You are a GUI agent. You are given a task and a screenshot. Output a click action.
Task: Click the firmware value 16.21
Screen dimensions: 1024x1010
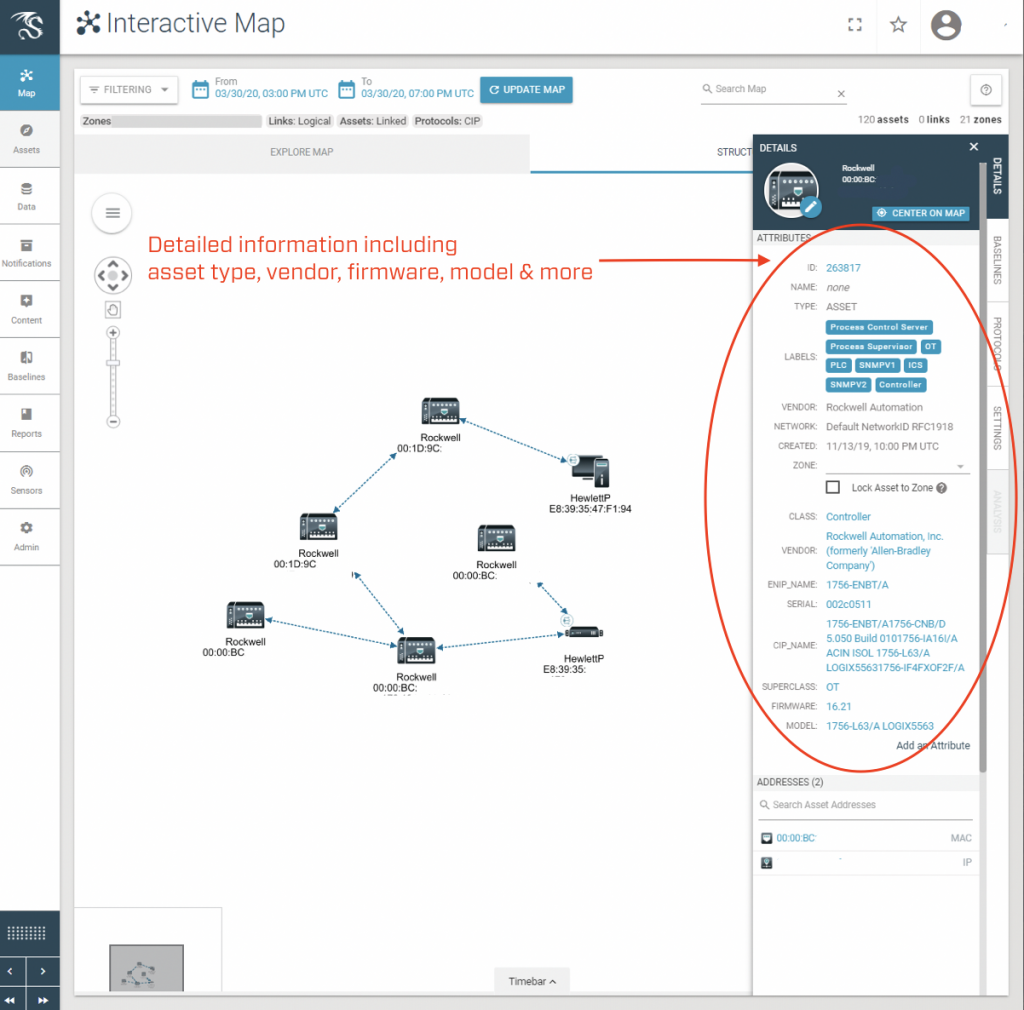tap(839, 706)
